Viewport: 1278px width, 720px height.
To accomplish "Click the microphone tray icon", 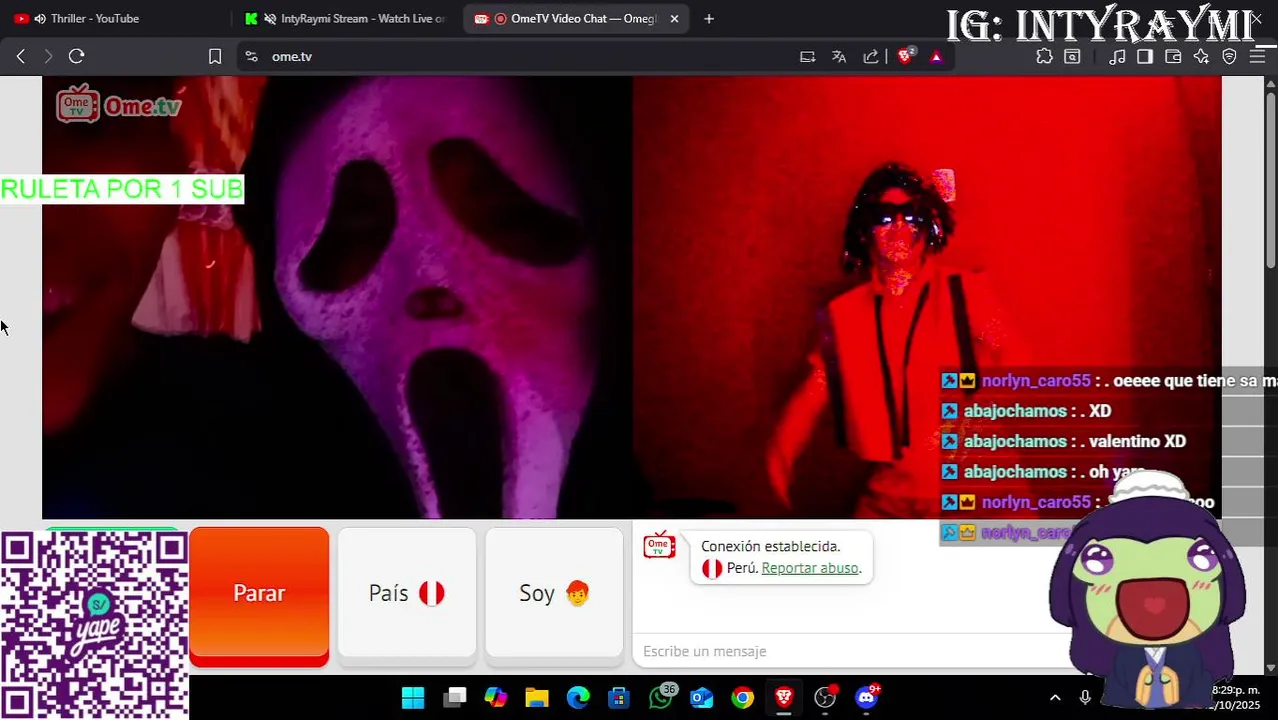I will click(x=1085, y=698).
